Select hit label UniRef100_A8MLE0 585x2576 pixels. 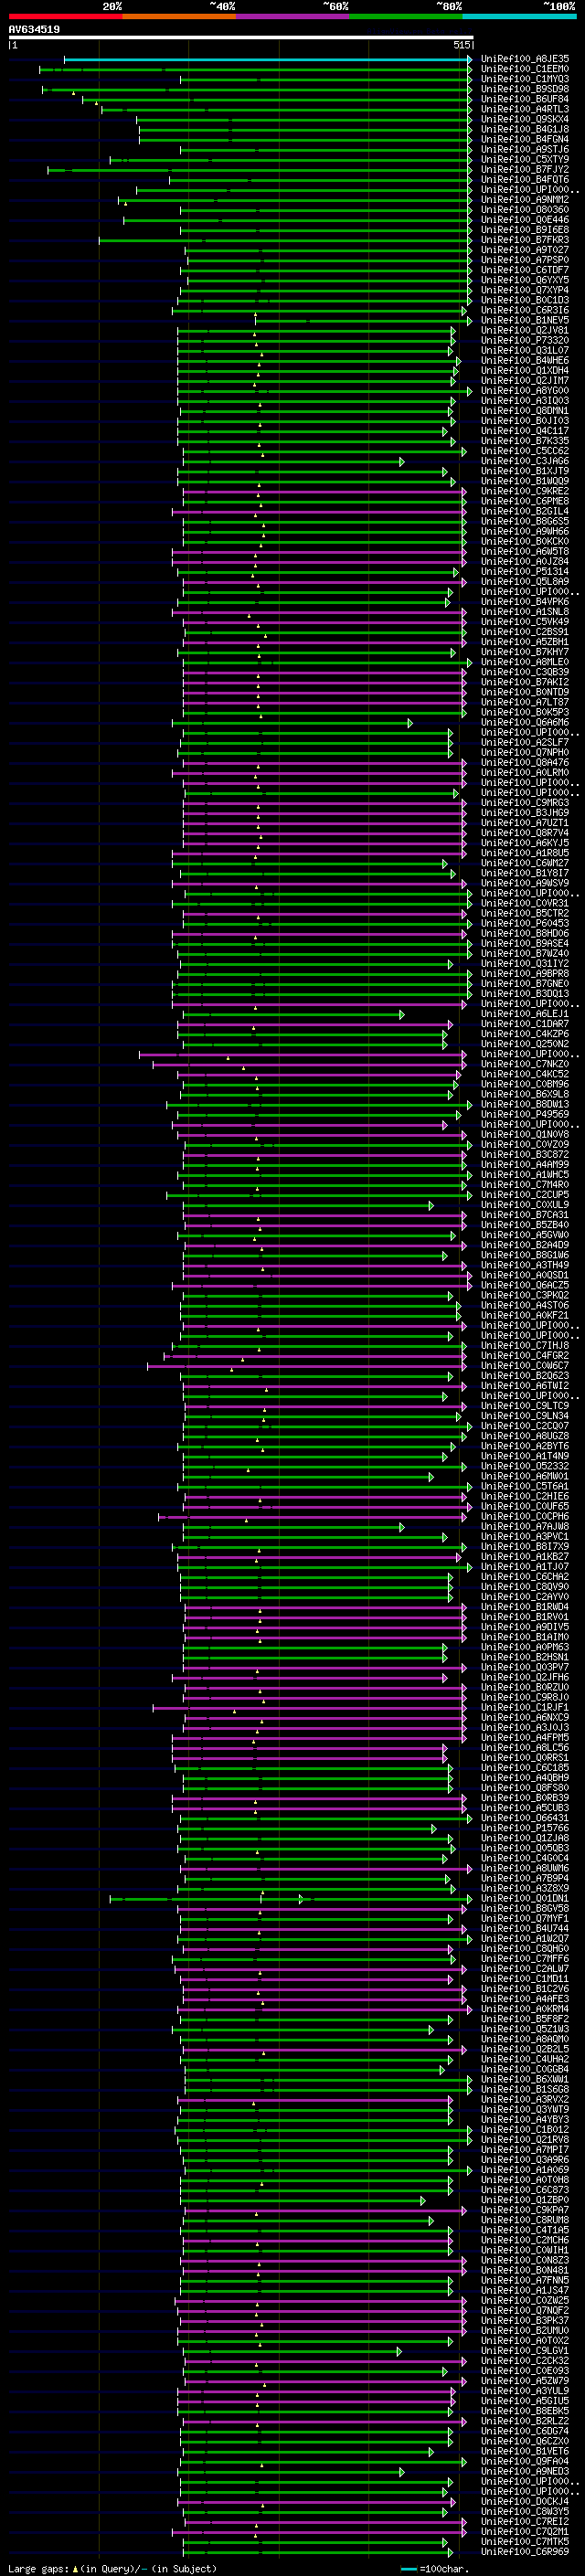point(525,662)
